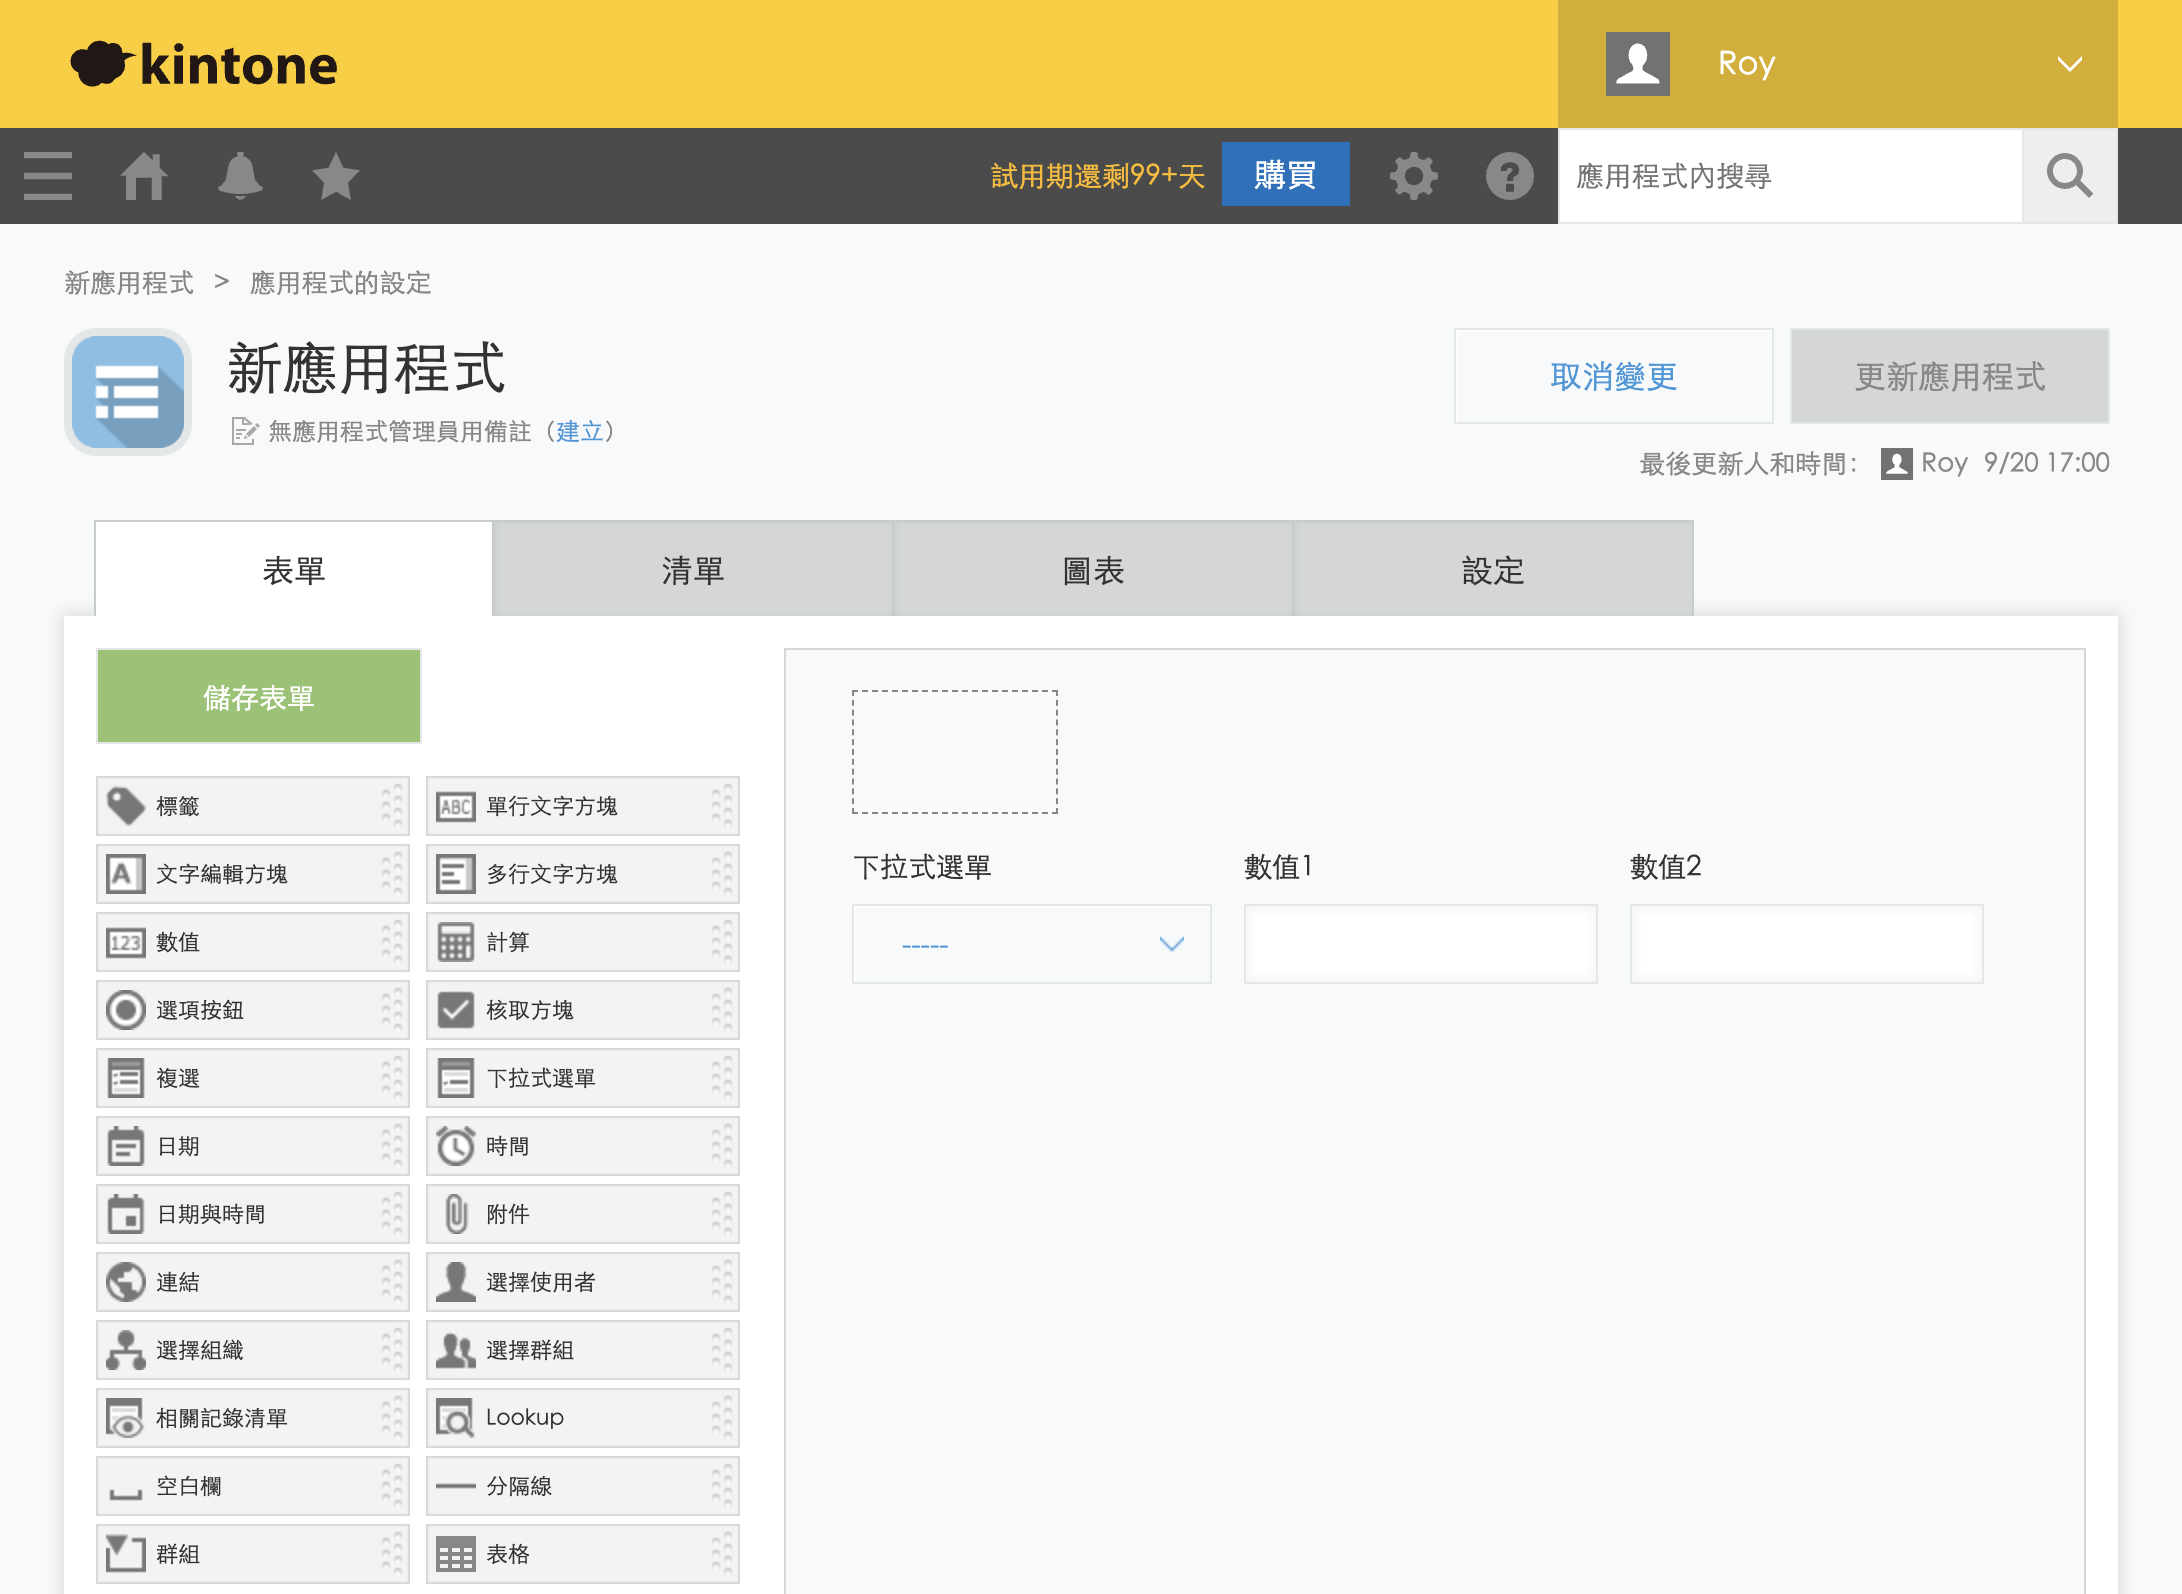The image size is (2182, 1594).
Task: Open the help question mark icon
Action: (1509, 176)
